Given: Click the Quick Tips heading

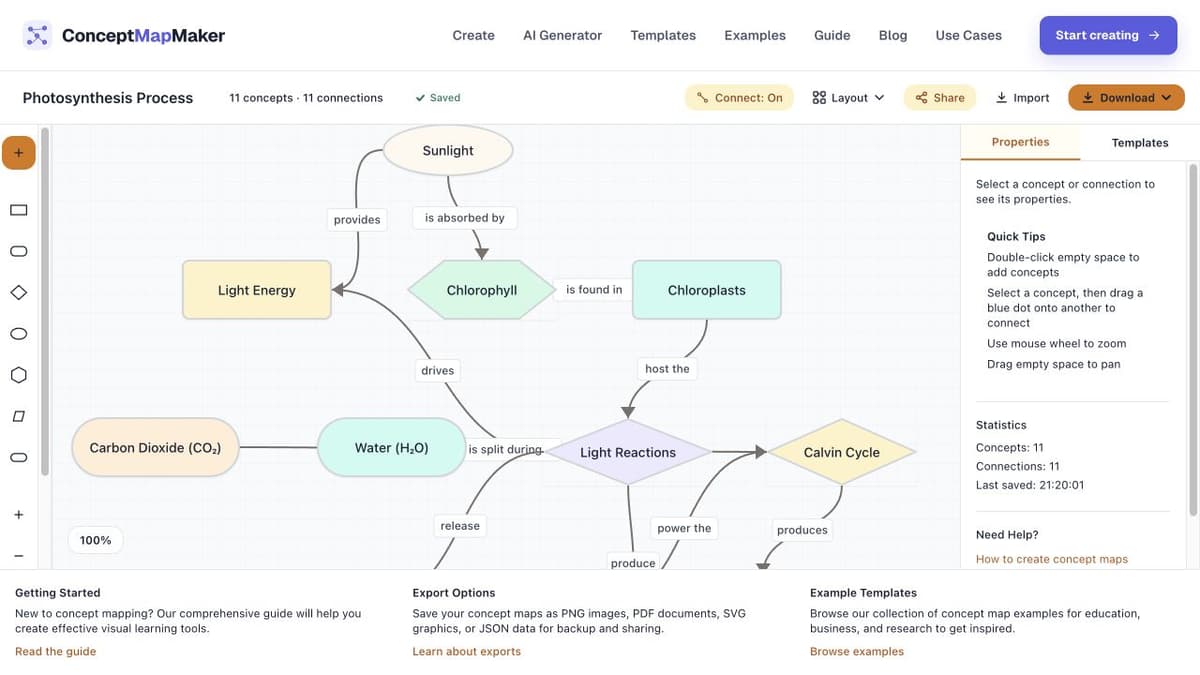Looking at the screenshot, I should coord(1016,237).
